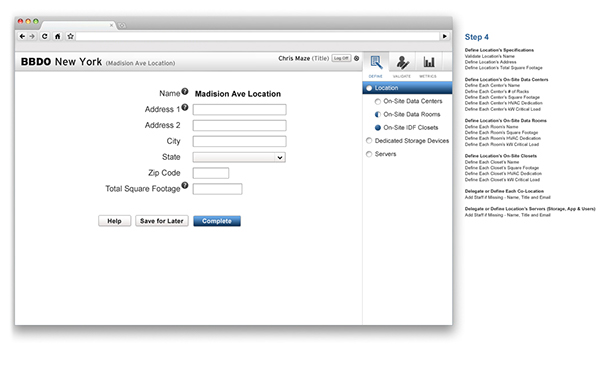Click the Total Square Footage field
600x388 pixels.
tap(217, 189)
